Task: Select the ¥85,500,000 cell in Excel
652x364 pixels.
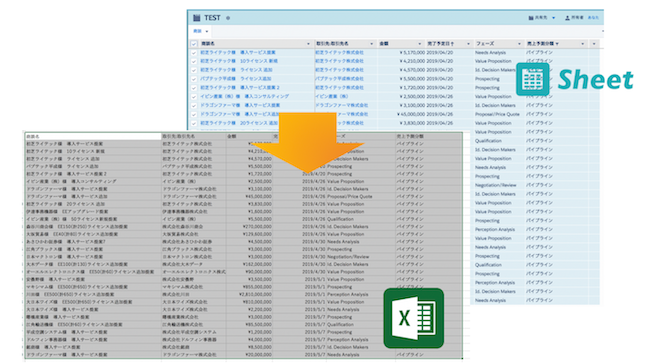Action: [x=249, y=324]
